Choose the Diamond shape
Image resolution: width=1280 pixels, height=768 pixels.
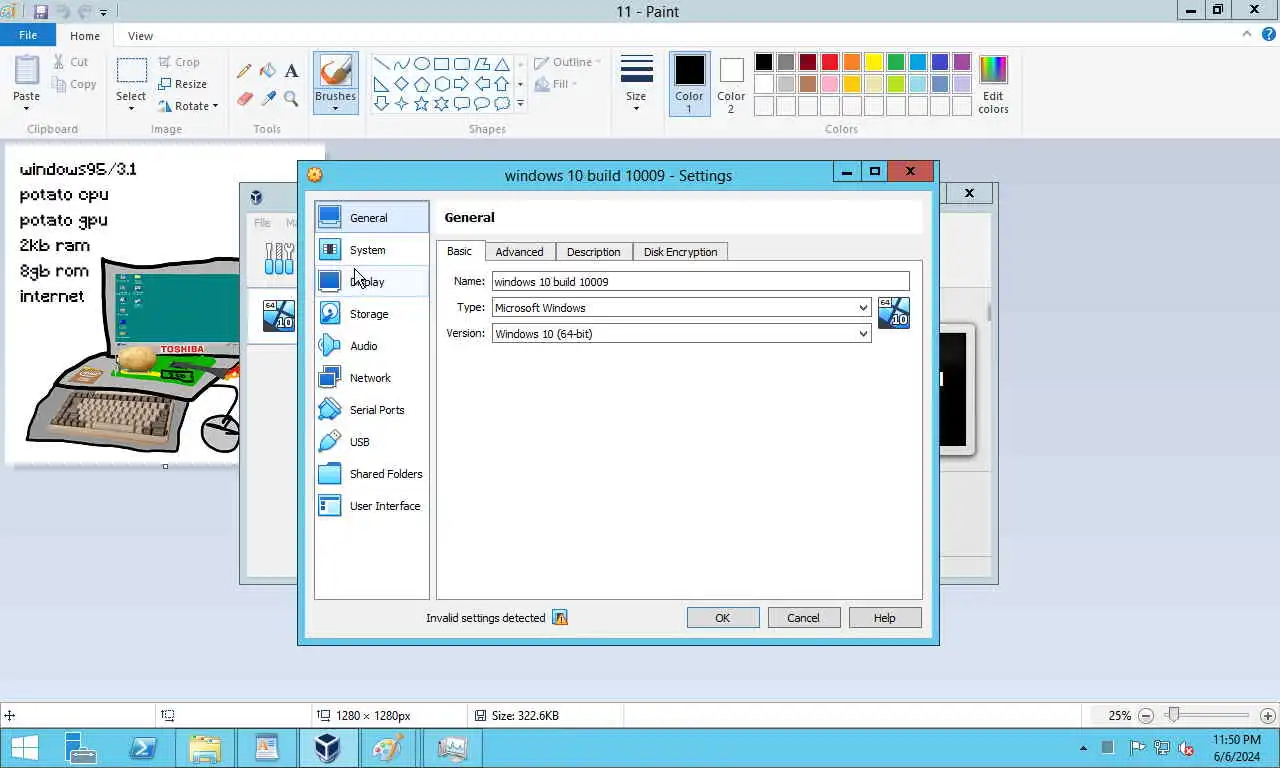[x=401, y=83]
